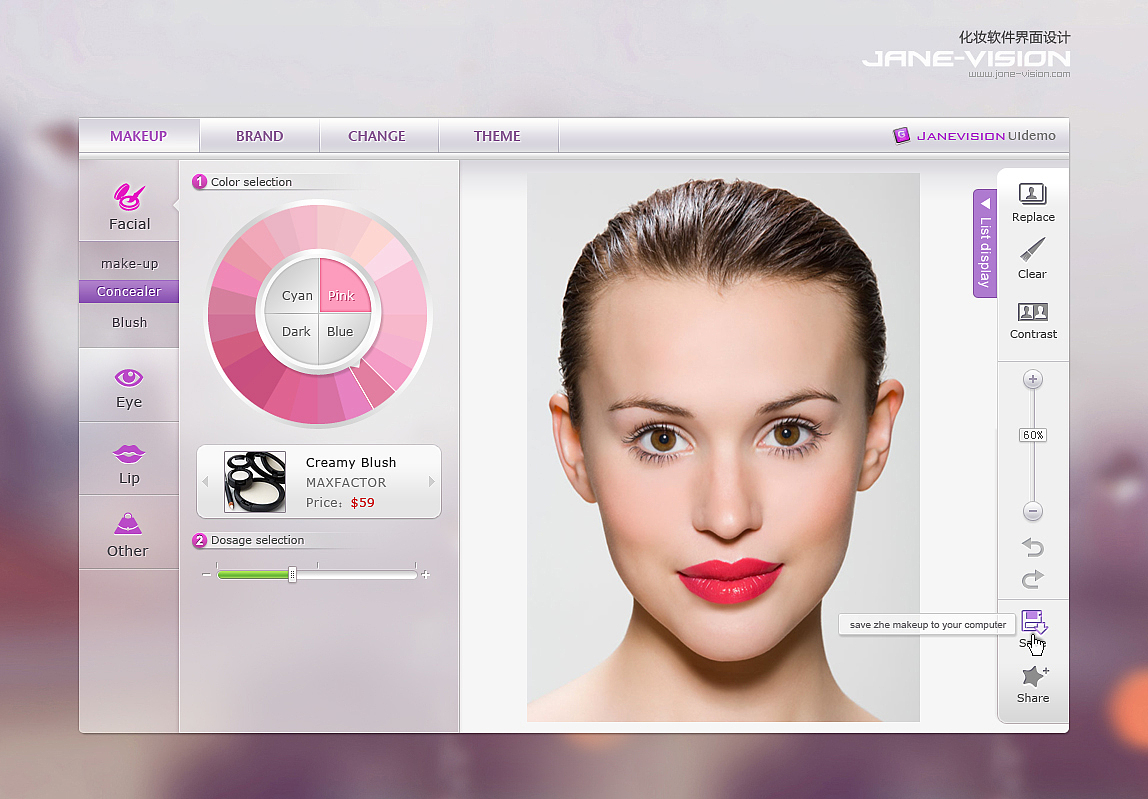Increase dosage with plus sign
1148x799 pixels.
tap(425, 575)
